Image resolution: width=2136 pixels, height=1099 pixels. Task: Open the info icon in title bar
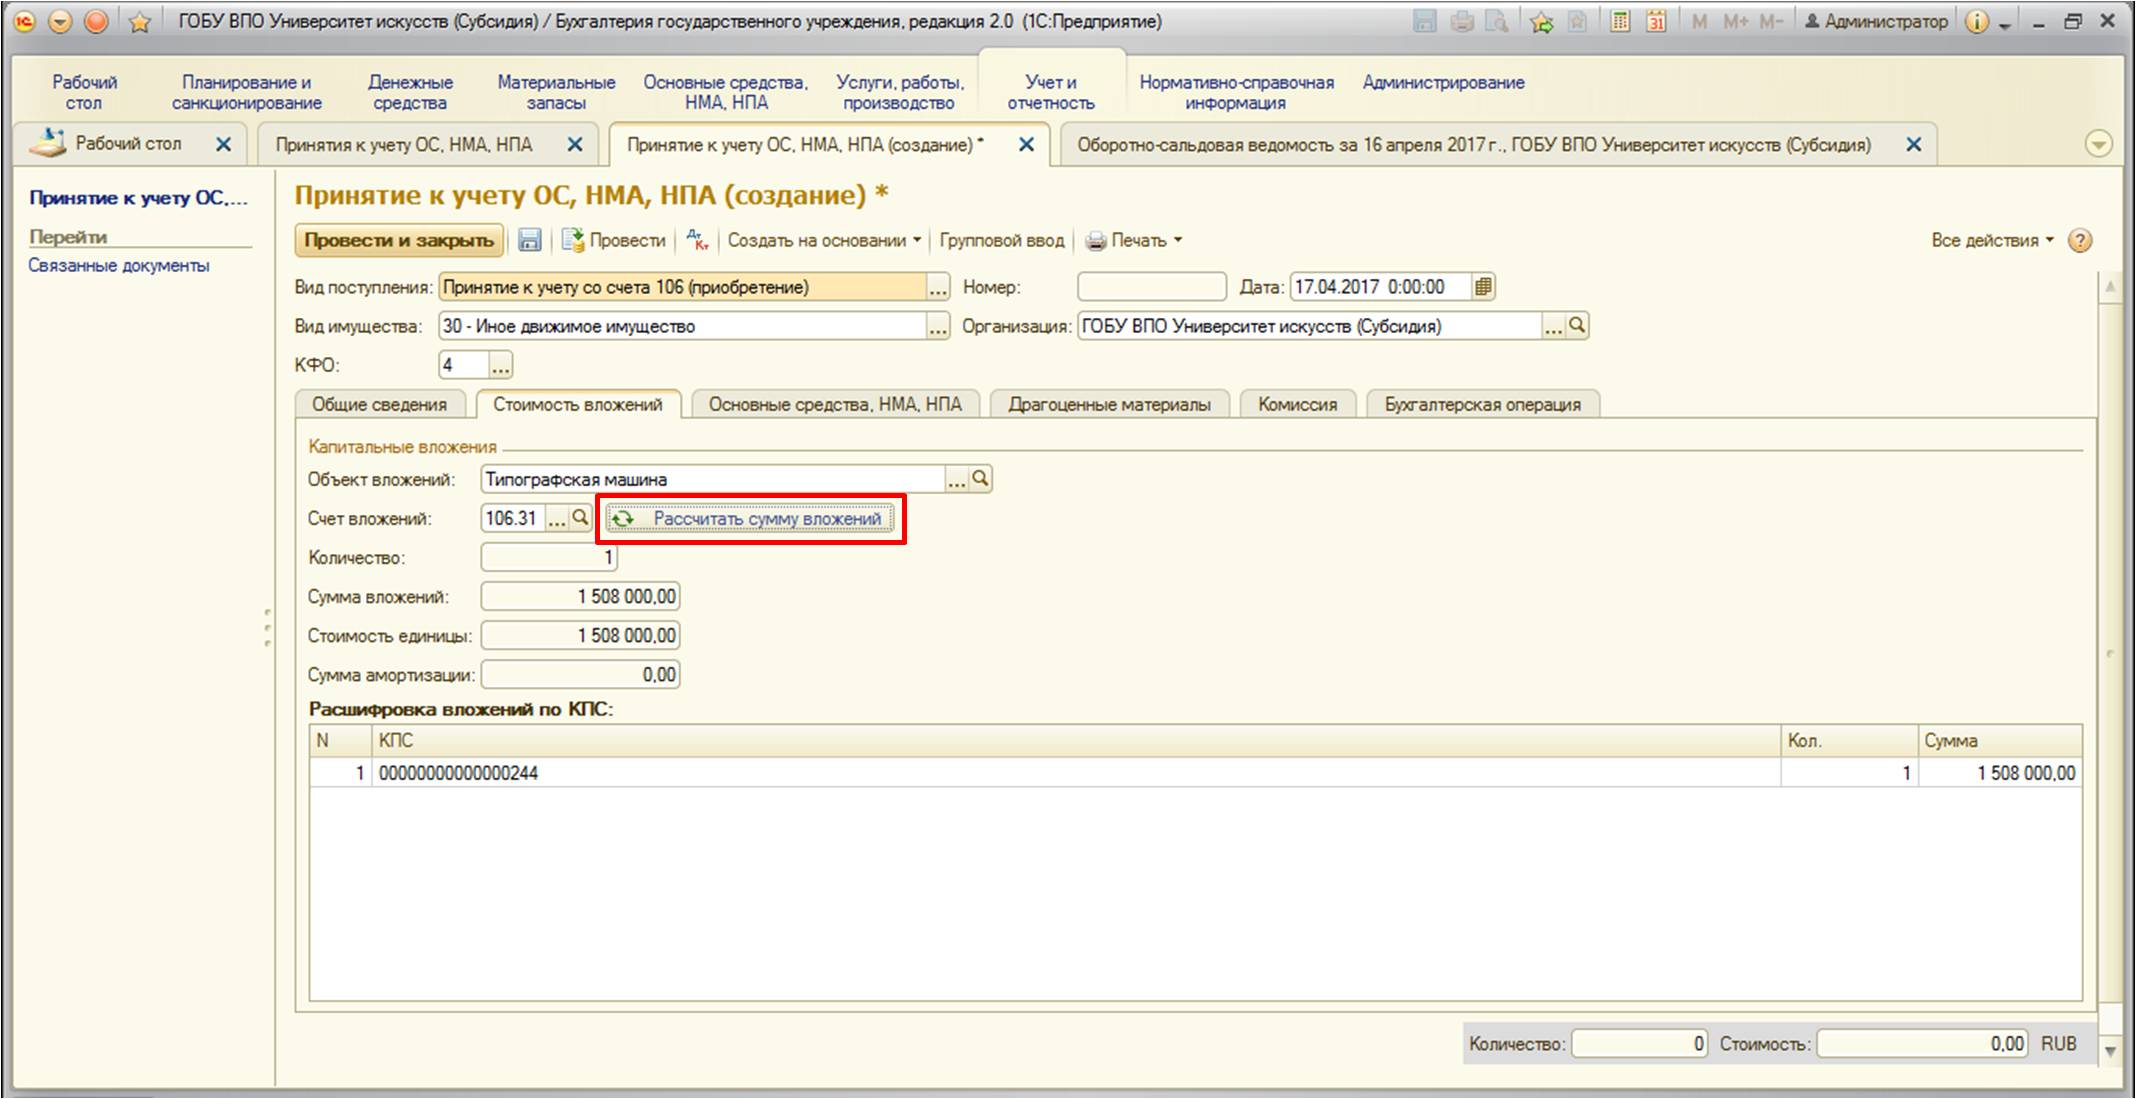pos(1976,21)
